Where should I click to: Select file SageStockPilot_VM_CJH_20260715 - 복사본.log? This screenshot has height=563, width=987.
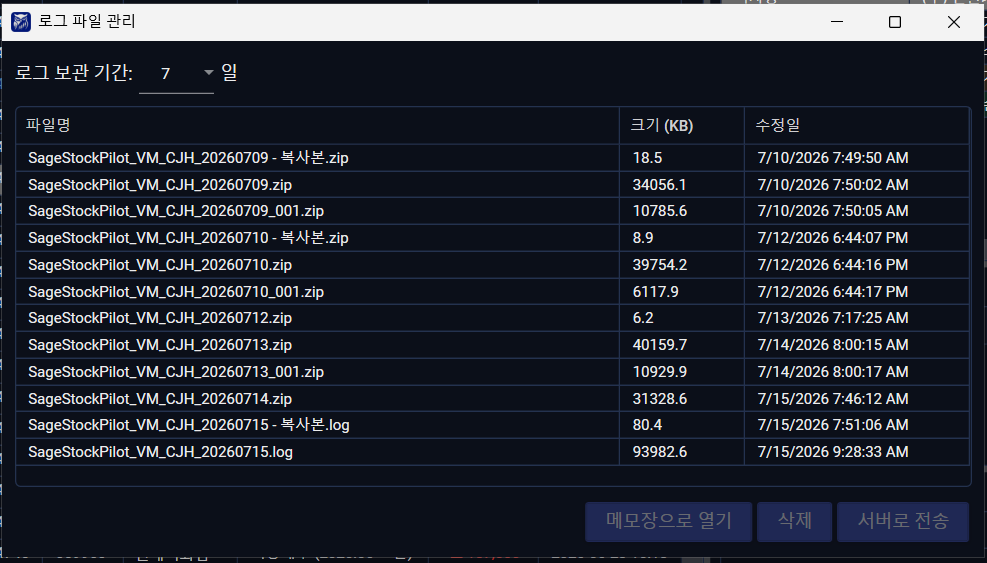click(x=189, y=425)
